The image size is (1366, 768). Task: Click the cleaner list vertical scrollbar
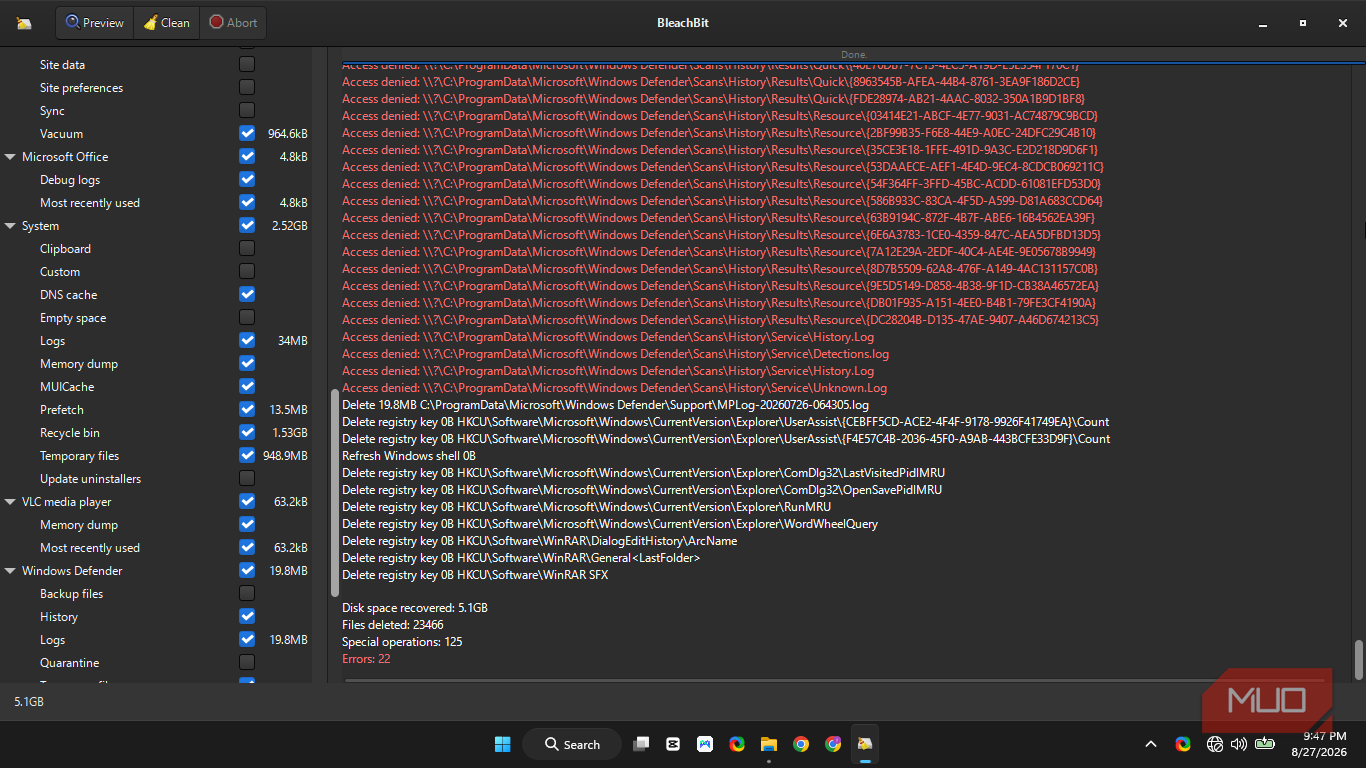coord(334,493)
